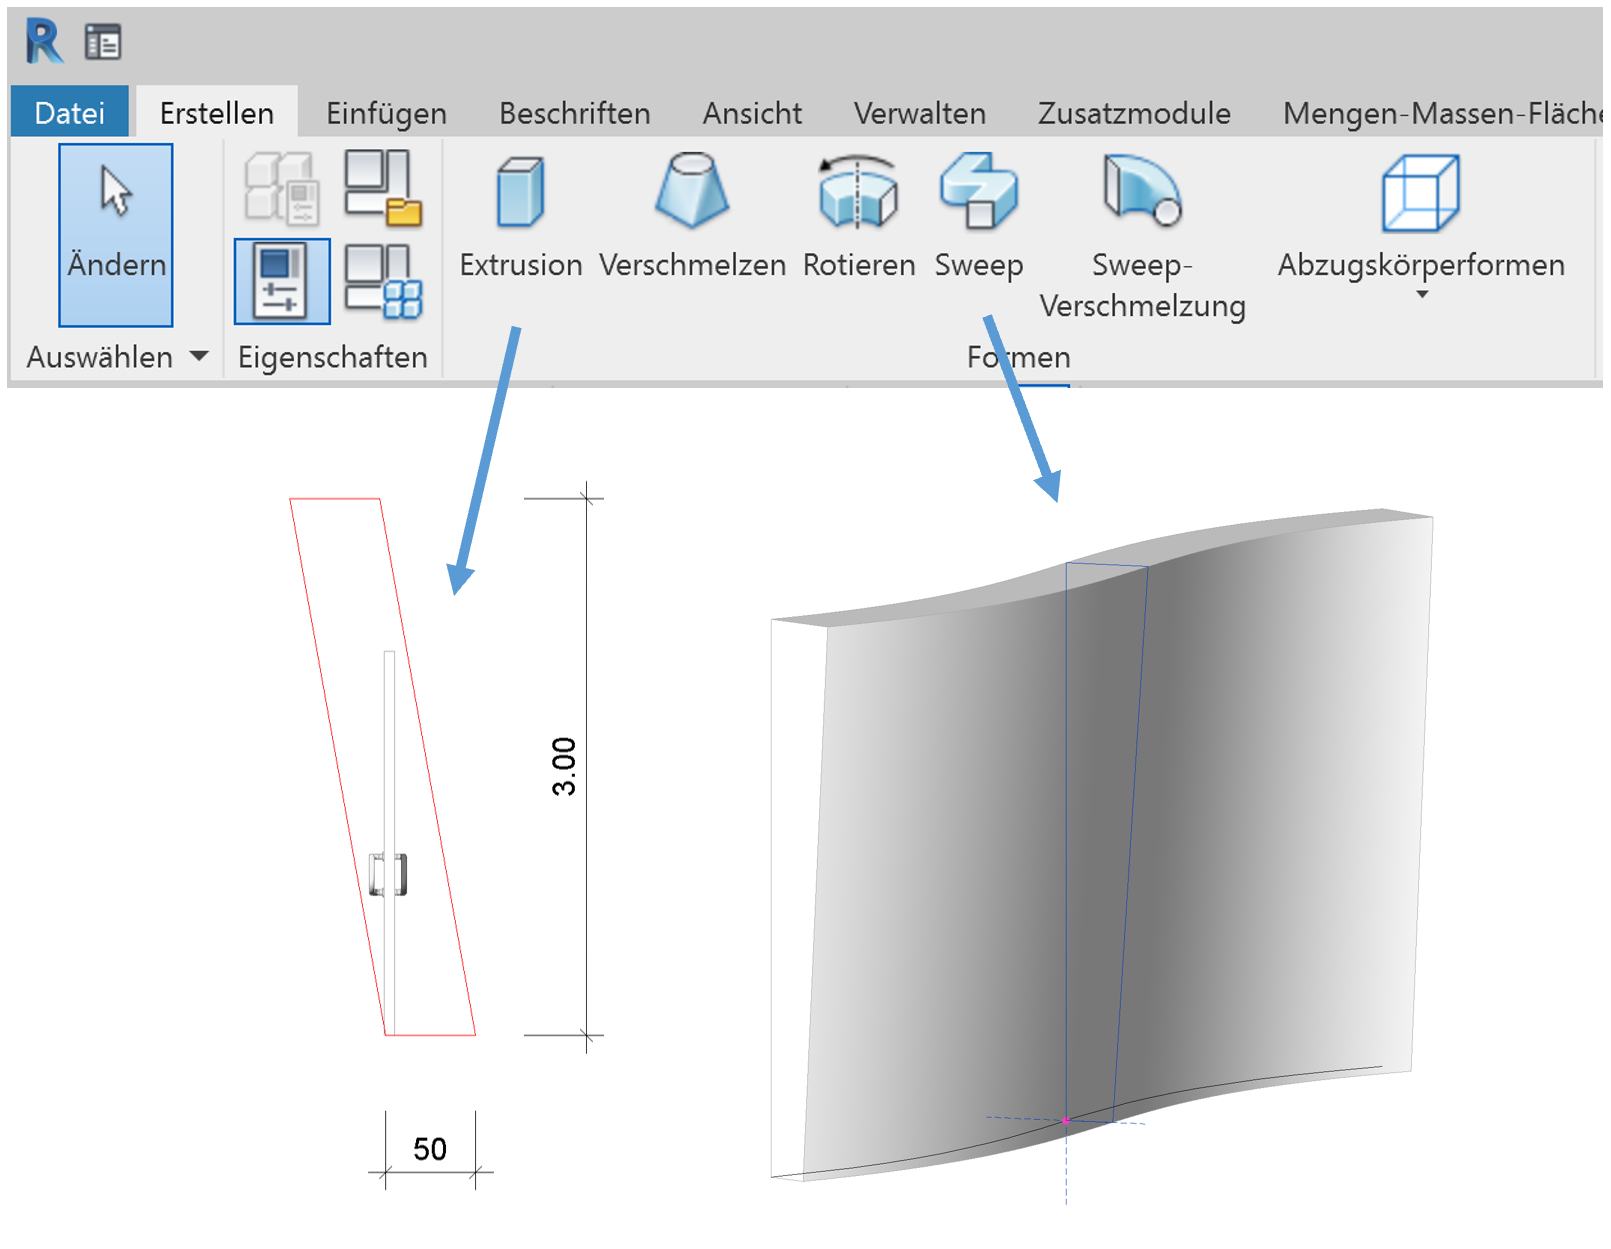
Task: Select the door handle in the profile view
Action: coord(388,874)
